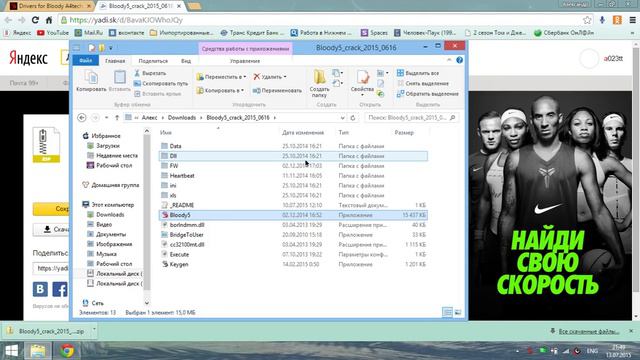Viewport: 640px width, 360px height.
Task: Open the Copy to (Копировать в) dropdown
Action: 220,91
